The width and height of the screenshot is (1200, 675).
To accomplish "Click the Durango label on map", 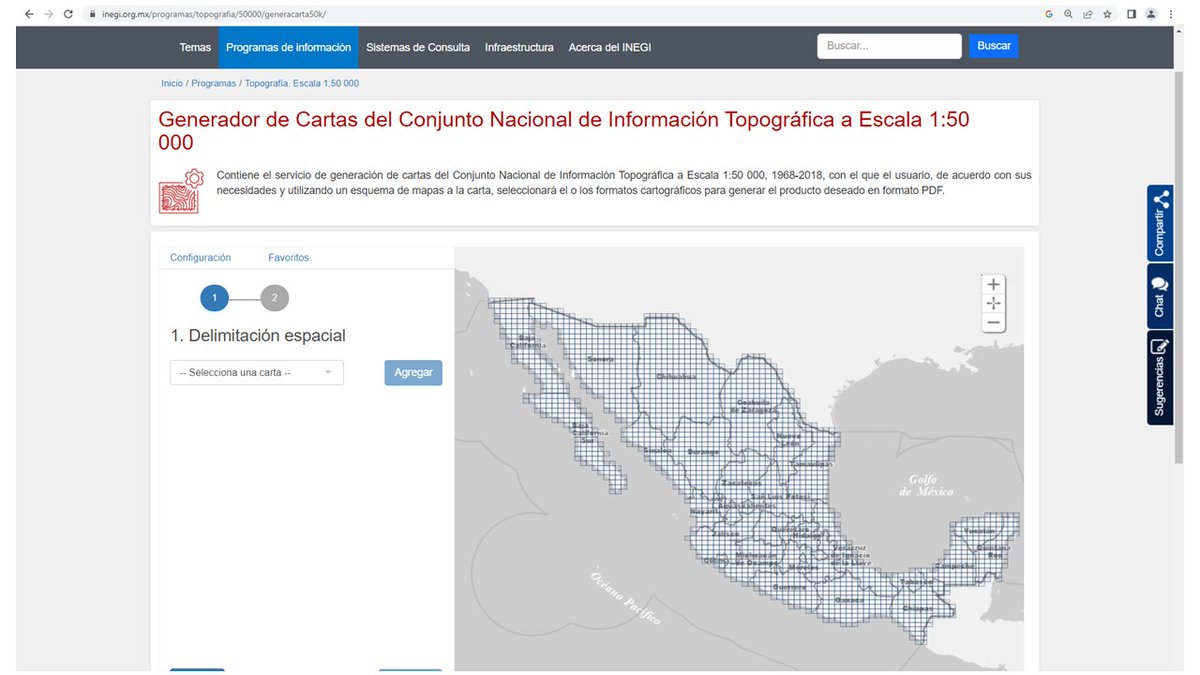I will (x=703, y=452).
